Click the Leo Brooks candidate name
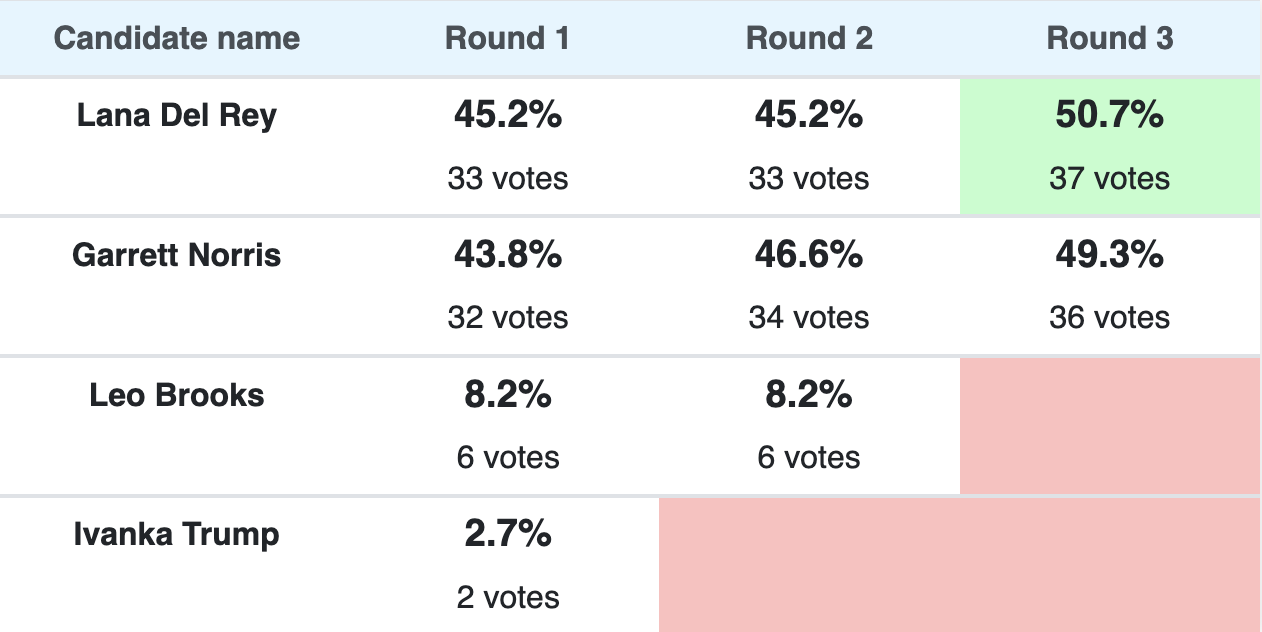 177,395
